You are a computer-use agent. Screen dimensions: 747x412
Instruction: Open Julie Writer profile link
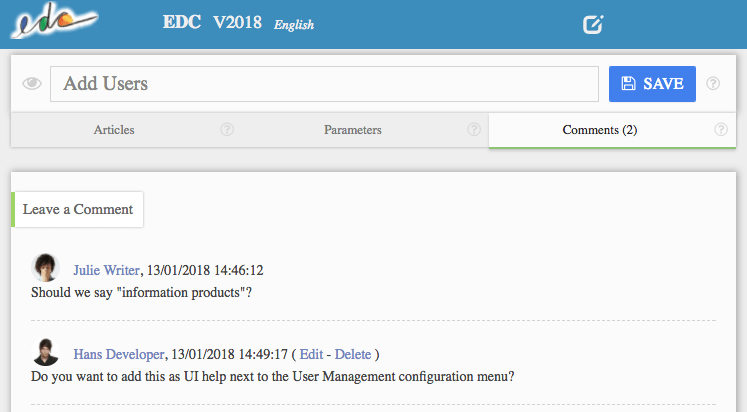click(x=107, y=270)
